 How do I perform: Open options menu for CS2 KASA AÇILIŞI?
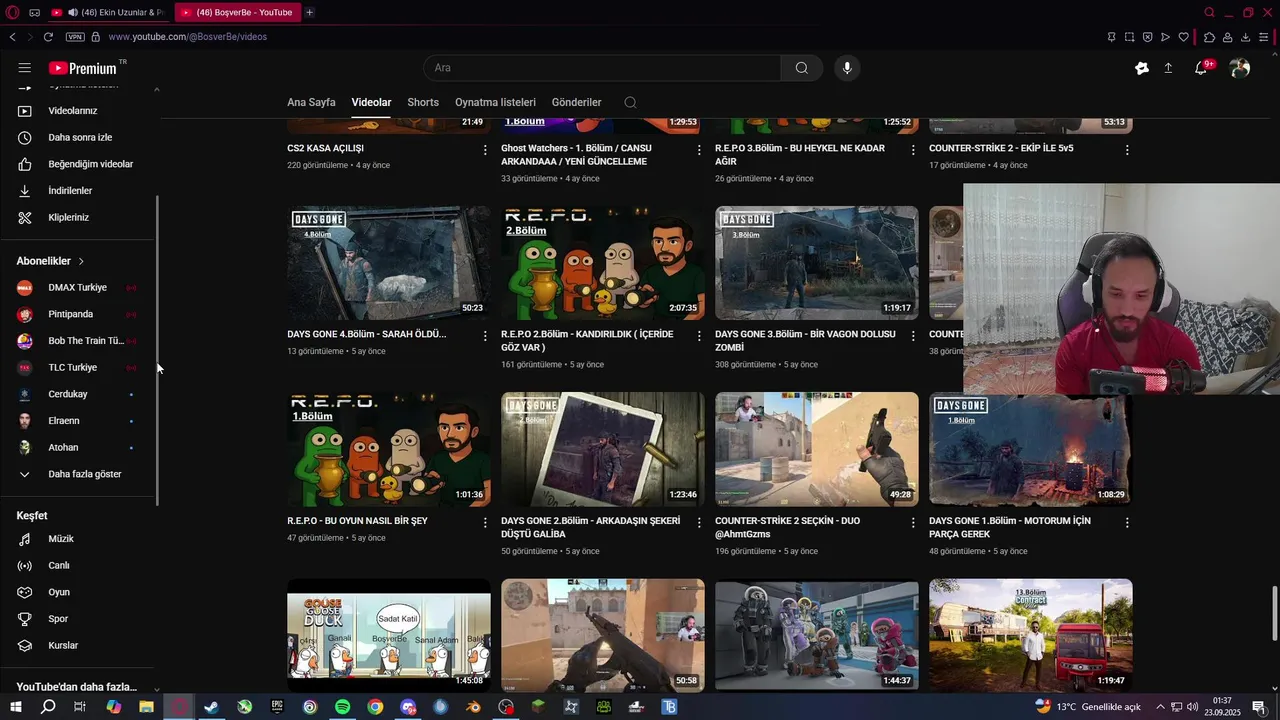[485, 150]
